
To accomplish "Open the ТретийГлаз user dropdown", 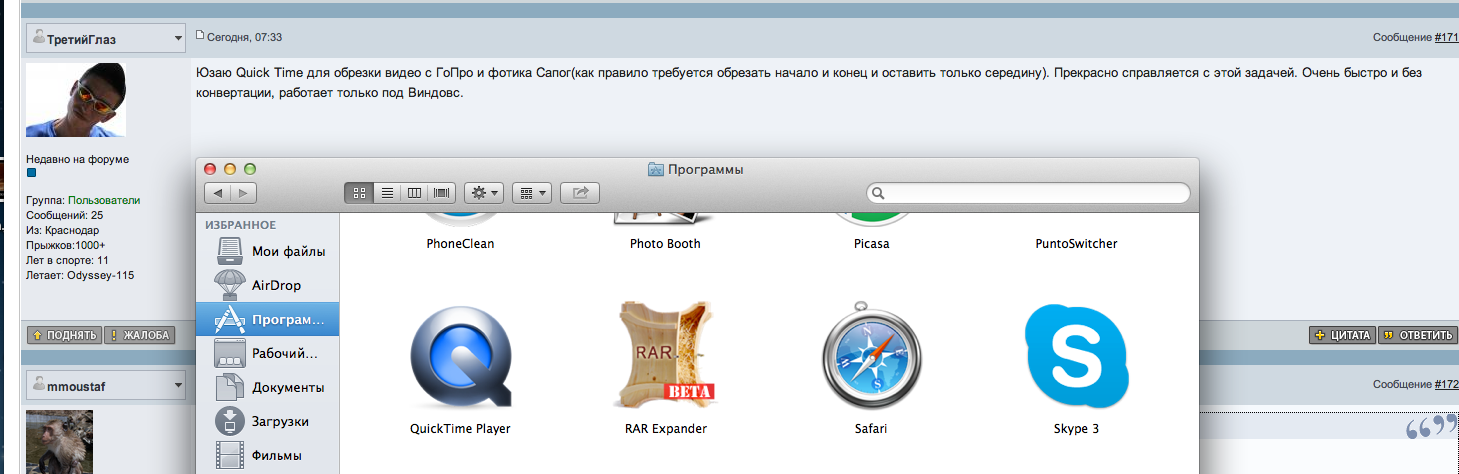I will coord(106,39).
